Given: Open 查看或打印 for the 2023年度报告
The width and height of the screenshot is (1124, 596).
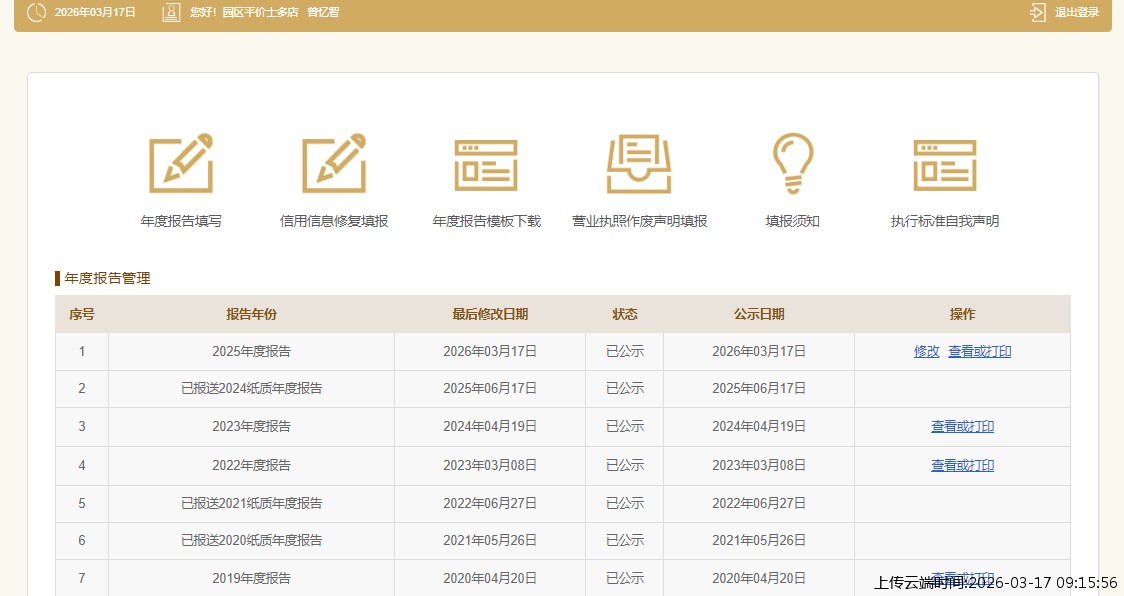Looking at the screenshot, I should [962, 427].
